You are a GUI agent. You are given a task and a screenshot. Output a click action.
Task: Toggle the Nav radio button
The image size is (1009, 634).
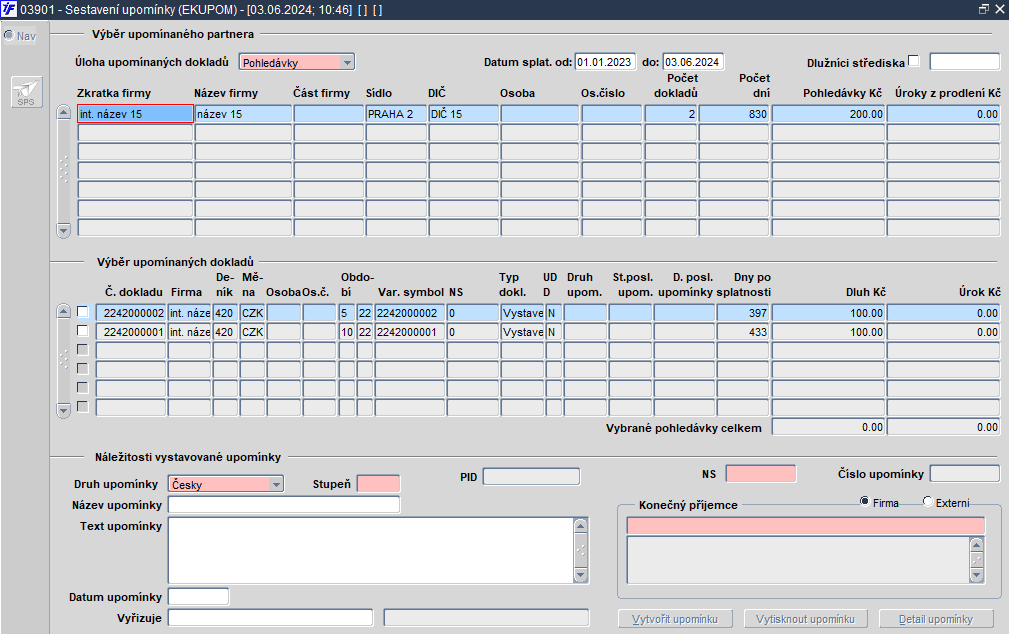pyautogui.click(x=9, y=35)
